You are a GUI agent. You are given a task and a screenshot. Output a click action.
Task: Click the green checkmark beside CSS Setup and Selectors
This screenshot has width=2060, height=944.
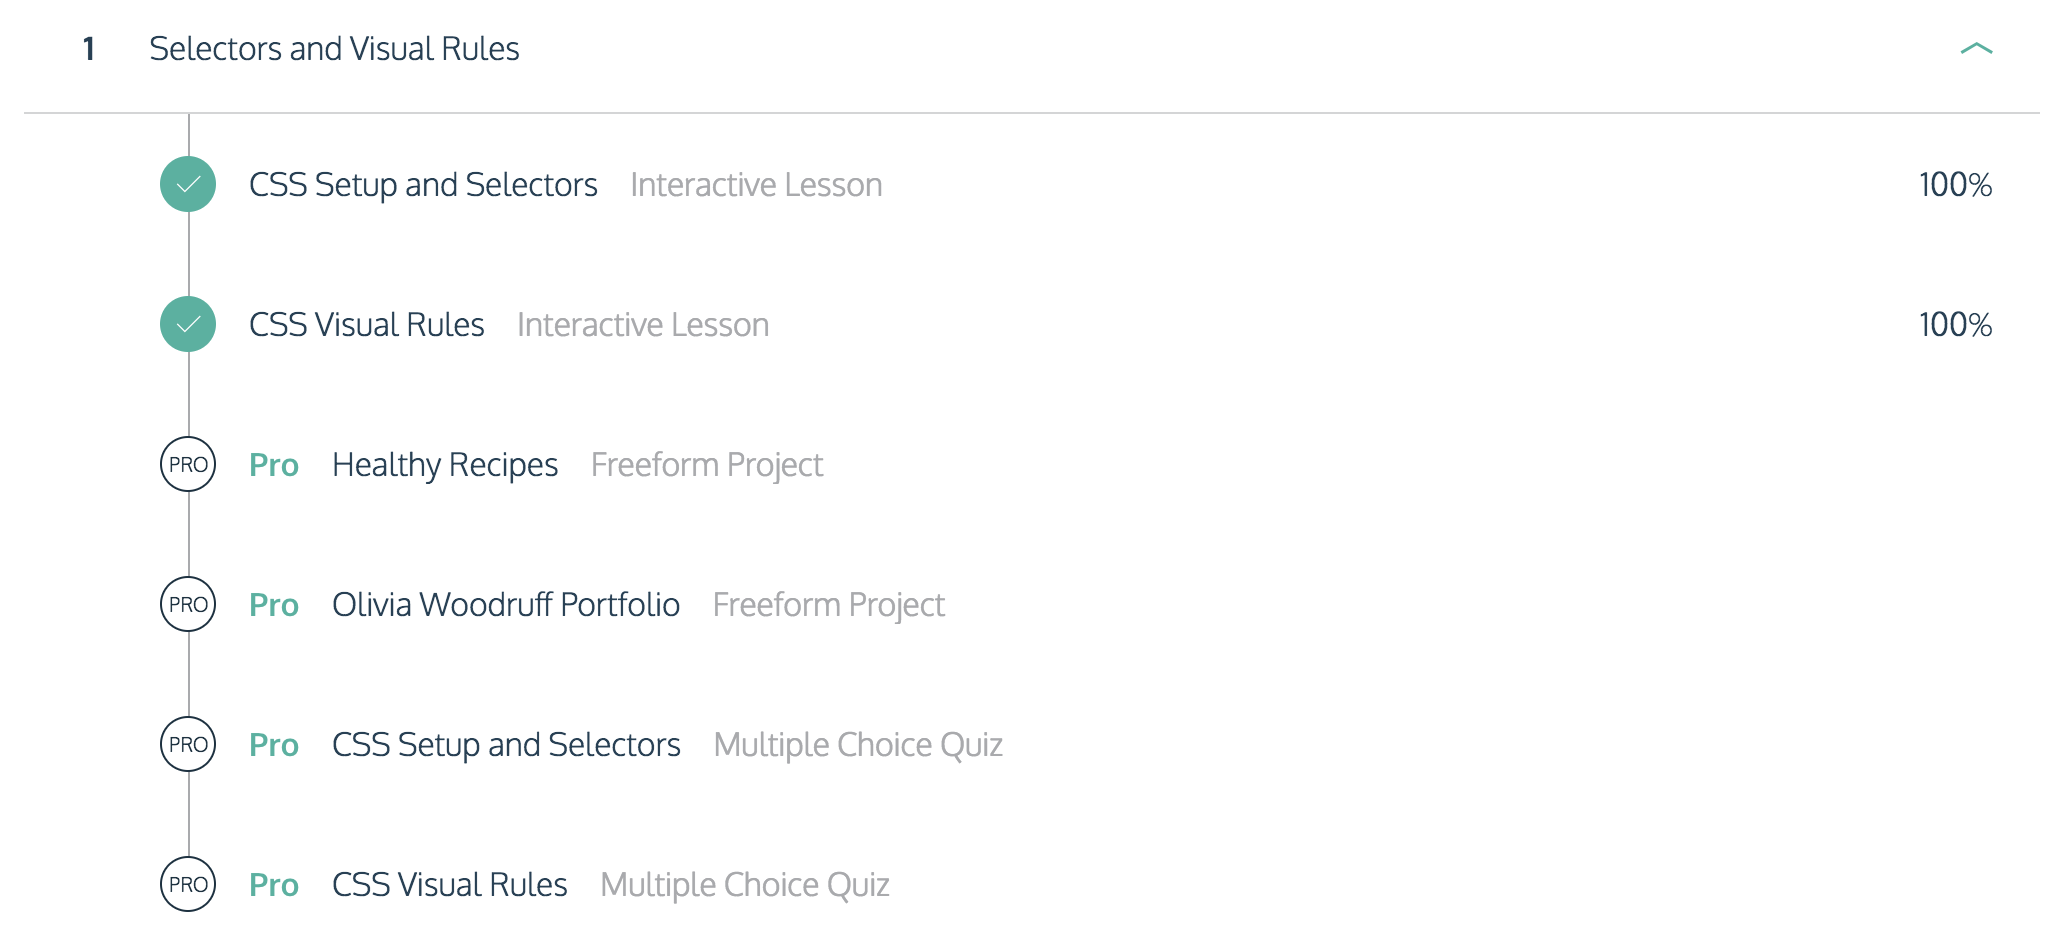pyautogui.click(x=188, y=184)
